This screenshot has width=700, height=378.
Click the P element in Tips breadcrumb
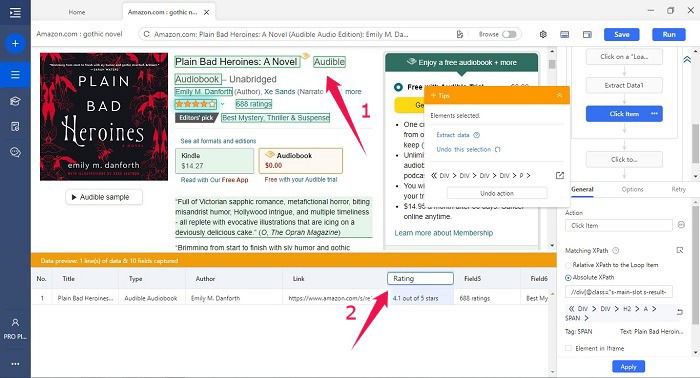[521, 176]
